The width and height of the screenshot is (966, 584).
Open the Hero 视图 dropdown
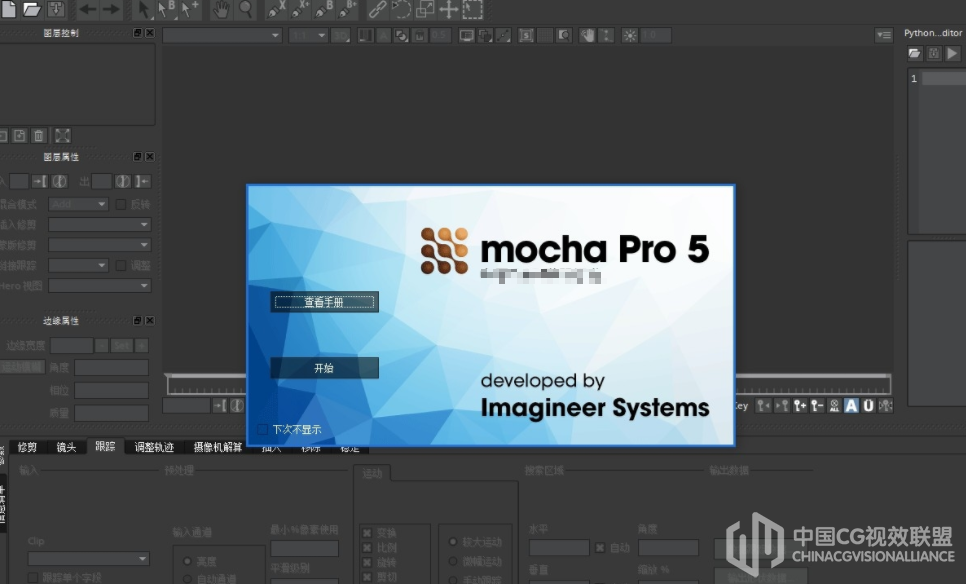(100, 286)
